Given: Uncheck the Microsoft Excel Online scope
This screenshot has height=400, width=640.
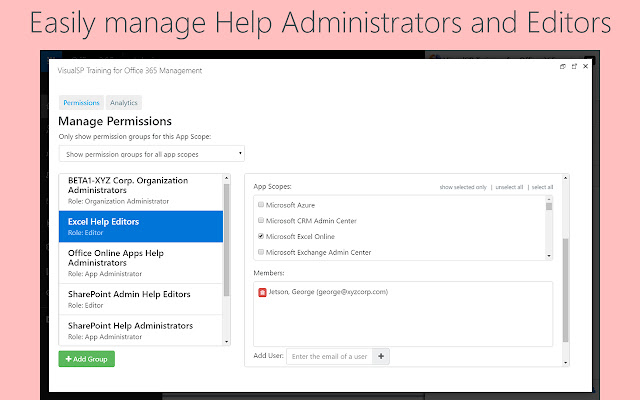Looking at the screenshot, I should click(261, 236).
